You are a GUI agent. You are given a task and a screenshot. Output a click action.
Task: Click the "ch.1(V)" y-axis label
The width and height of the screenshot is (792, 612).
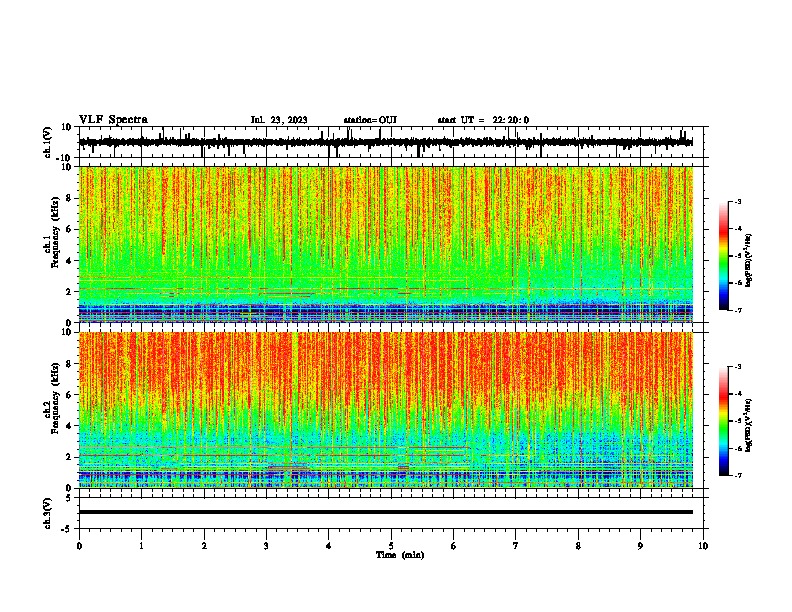48,142
